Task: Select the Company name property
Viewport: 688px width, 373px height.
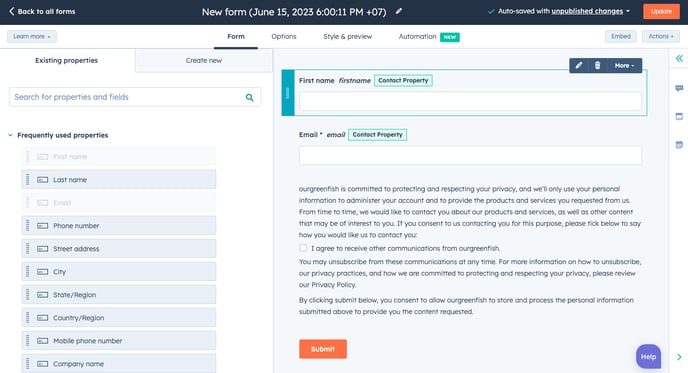Action: (x=118, y=364)
